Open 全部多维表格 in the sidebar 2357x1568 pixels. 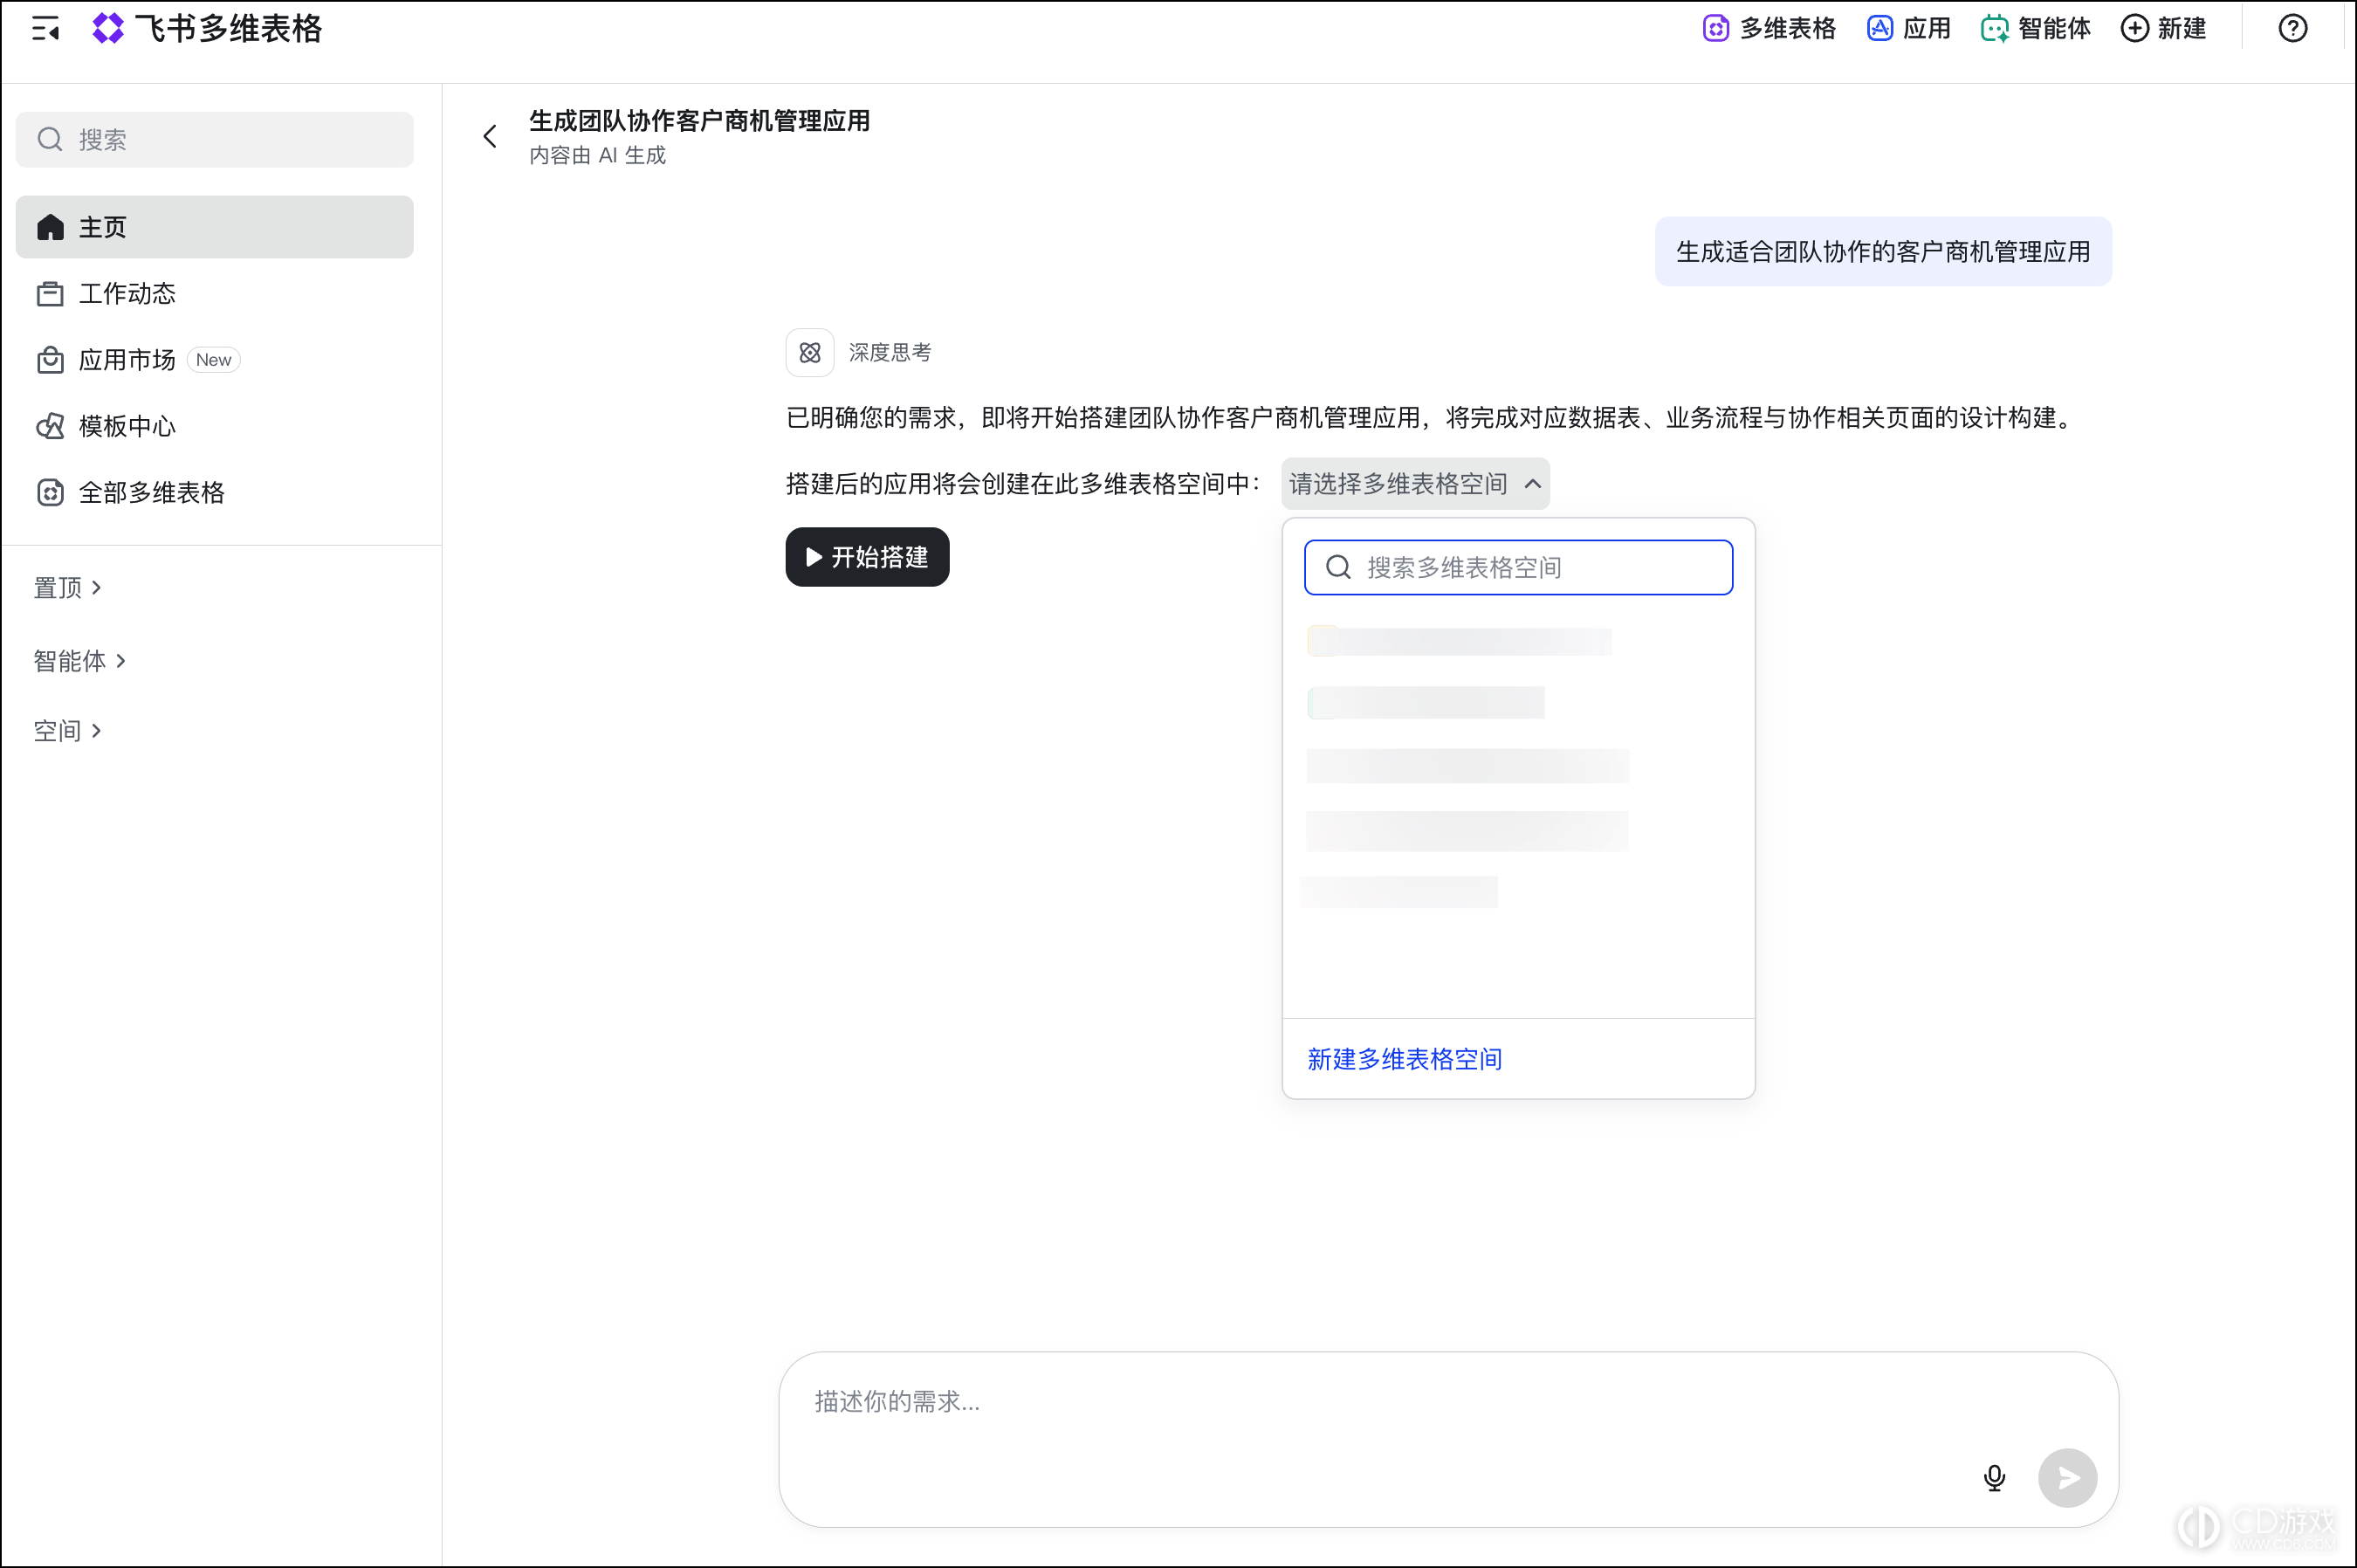pyautogui.click(x=214, y=492)
